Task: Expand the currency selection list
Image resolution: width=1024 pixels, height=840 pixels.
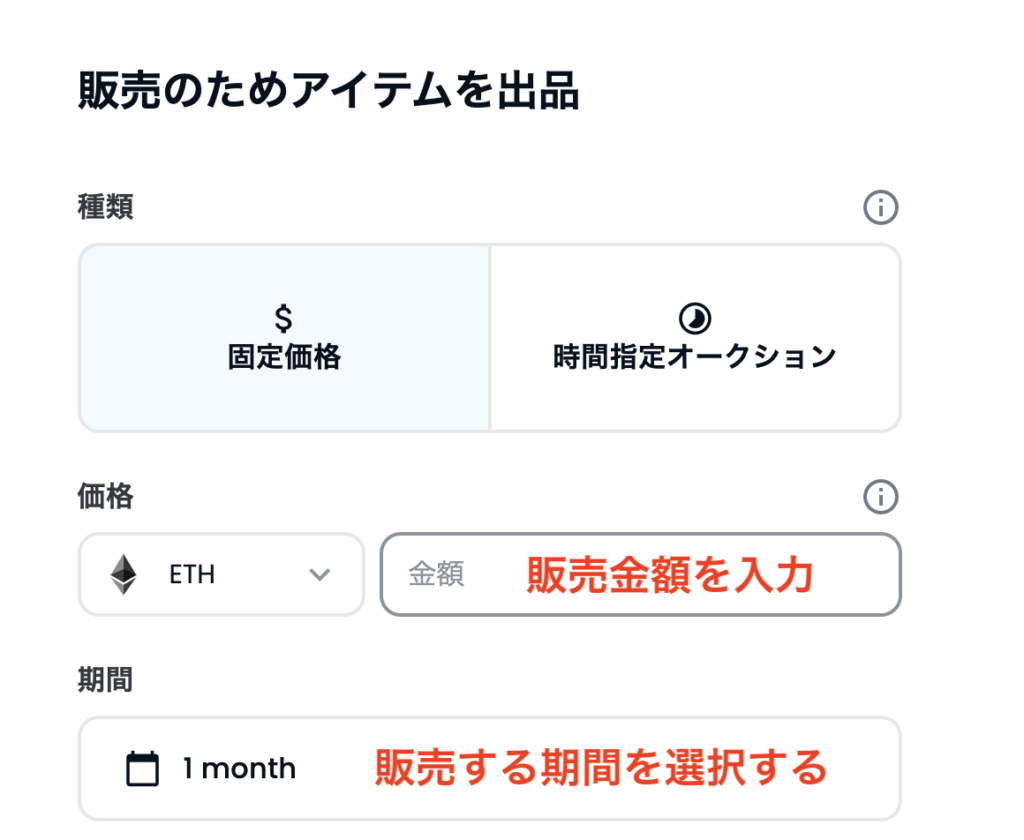Action: tap(220, 575)
